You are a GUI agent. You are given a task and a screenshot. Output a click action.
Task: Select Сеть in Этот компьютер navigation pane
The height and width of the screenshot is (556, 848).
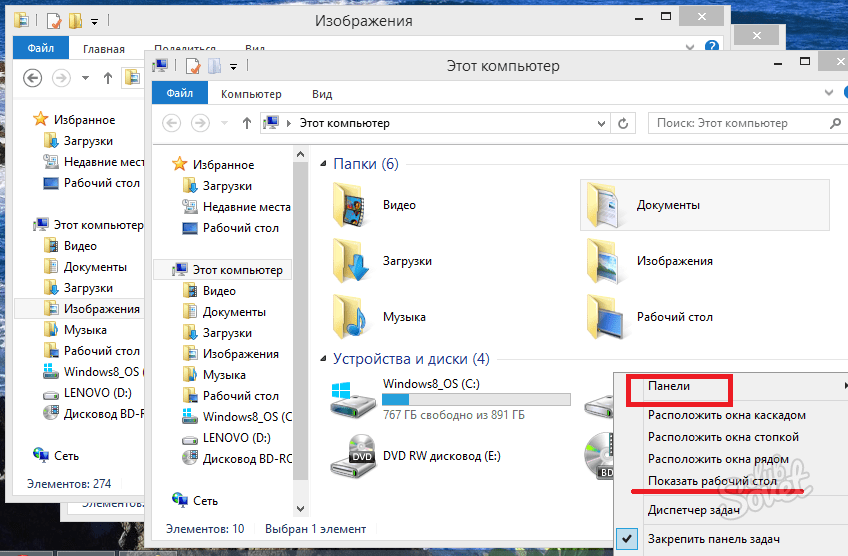pos(195,501)
